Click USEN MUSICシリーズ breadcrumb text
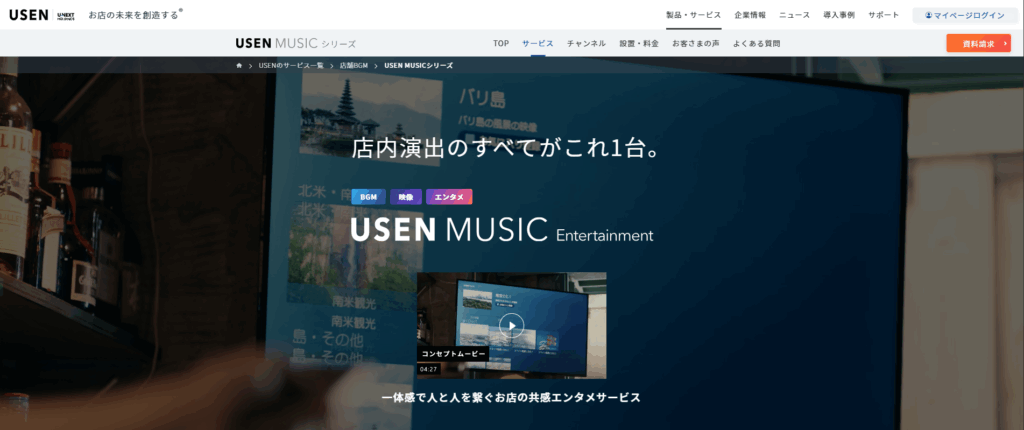This screenshot has height=430, width=1024. [418, 65]
